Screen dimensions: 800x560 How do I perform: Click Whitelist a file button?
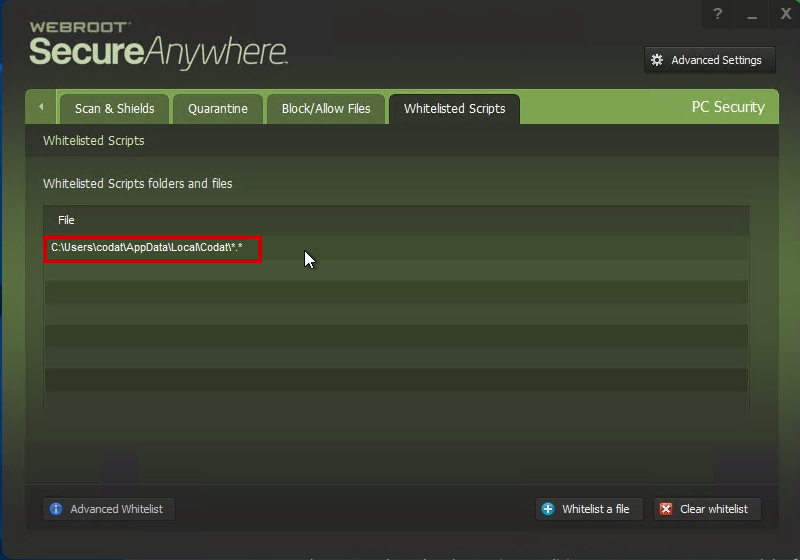589,509
